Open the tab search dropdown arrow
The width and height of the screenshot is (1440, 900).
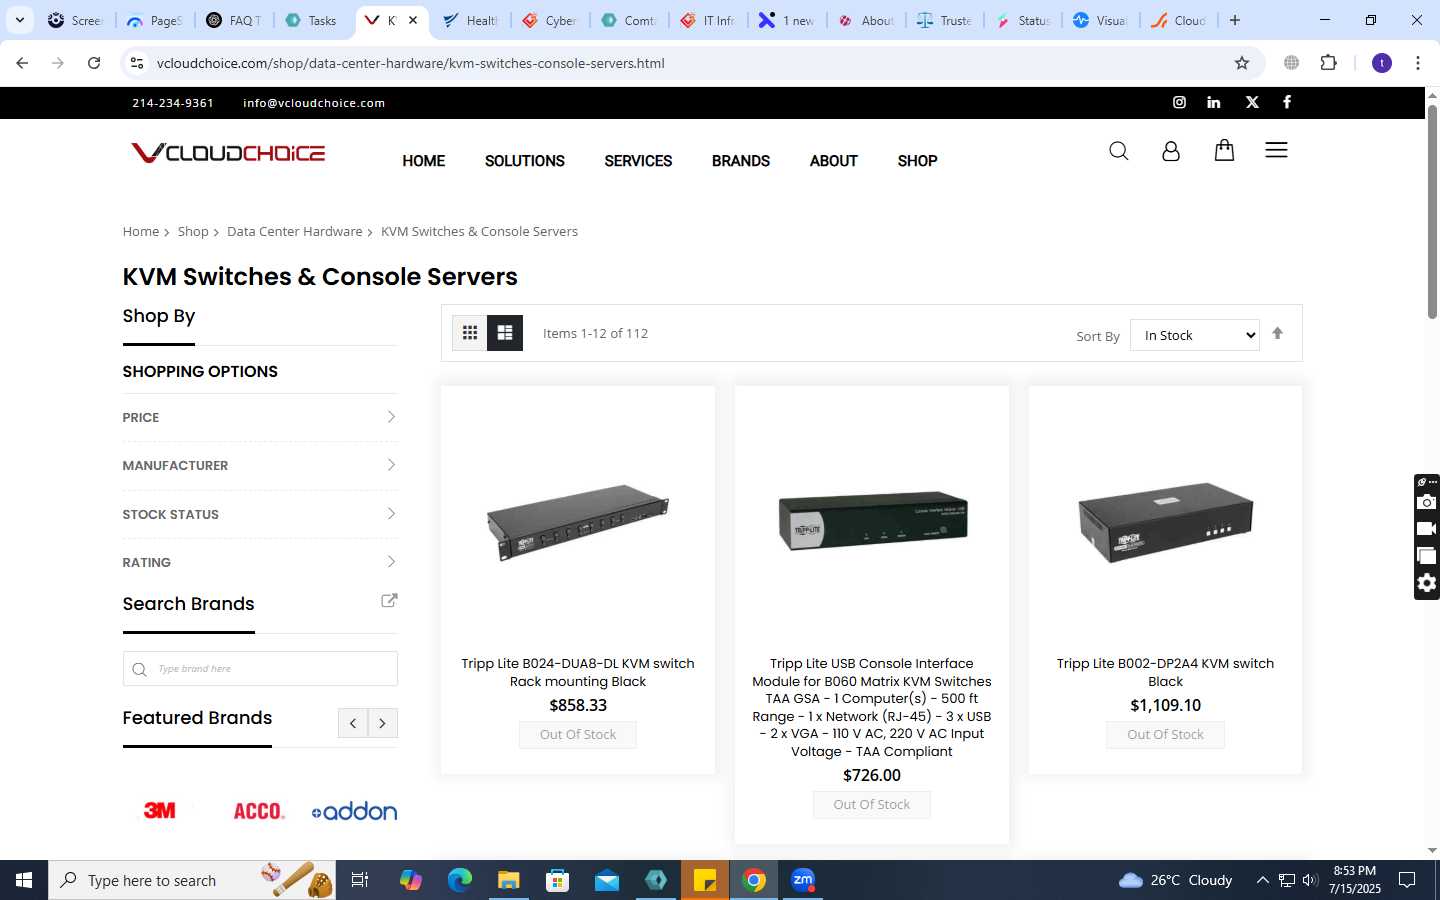pyautogui.click(x=19, y=20)
